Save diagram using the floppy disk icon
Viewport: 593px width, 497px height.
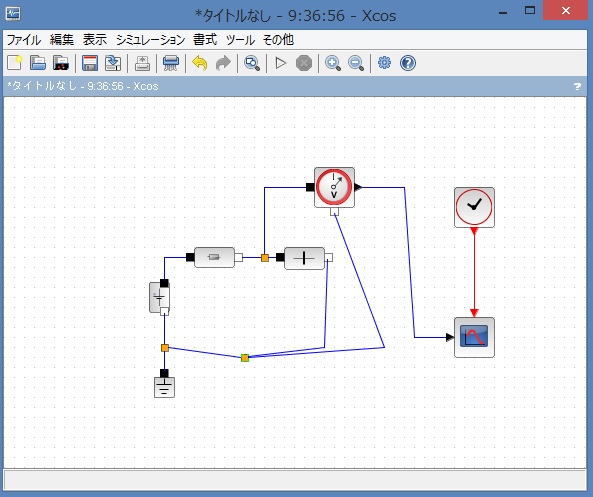[x=90, y=63]
